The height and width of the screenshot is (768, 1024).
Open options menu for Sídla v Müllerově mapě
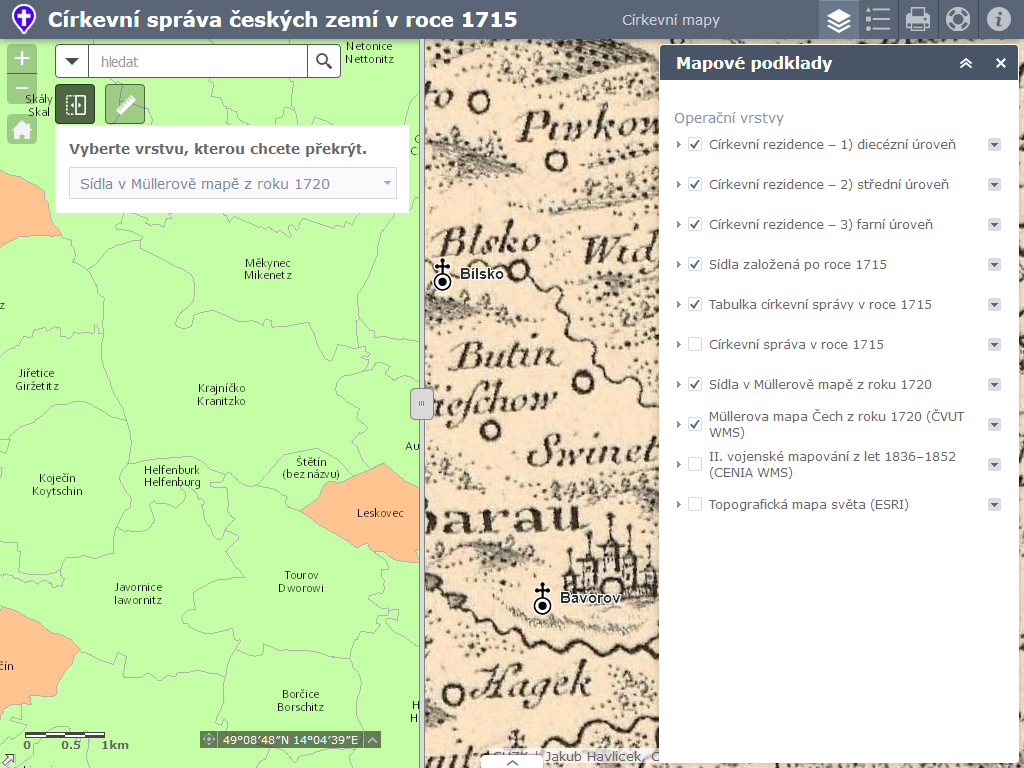994,385
